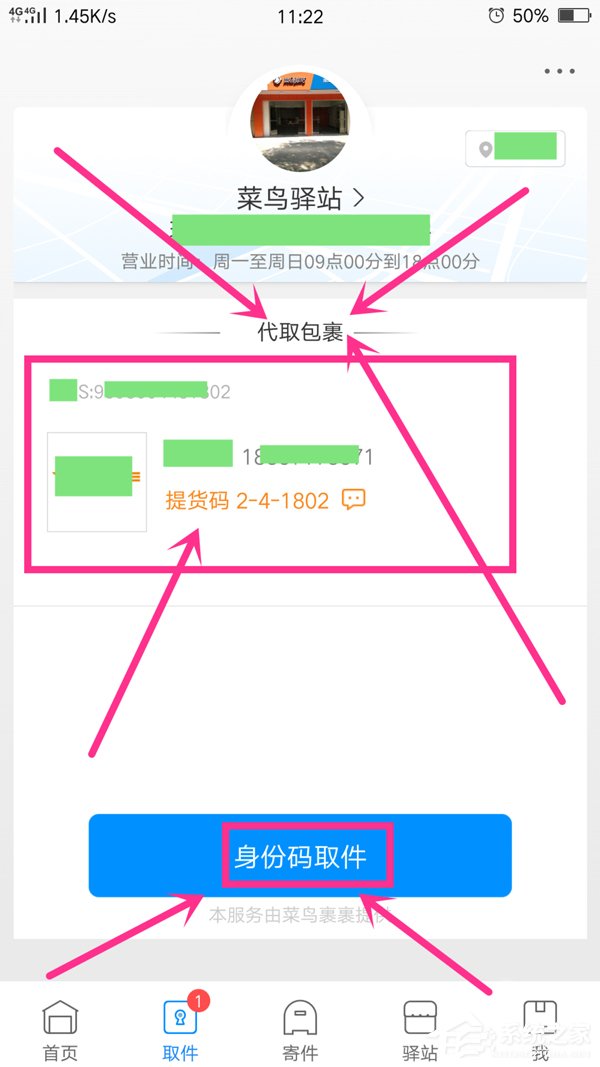Tap the 本服务由菜鸟裹裹提供 footer text
This screenshot has height=1067, width=600.
pyautogui.click(x=300, y=915)
